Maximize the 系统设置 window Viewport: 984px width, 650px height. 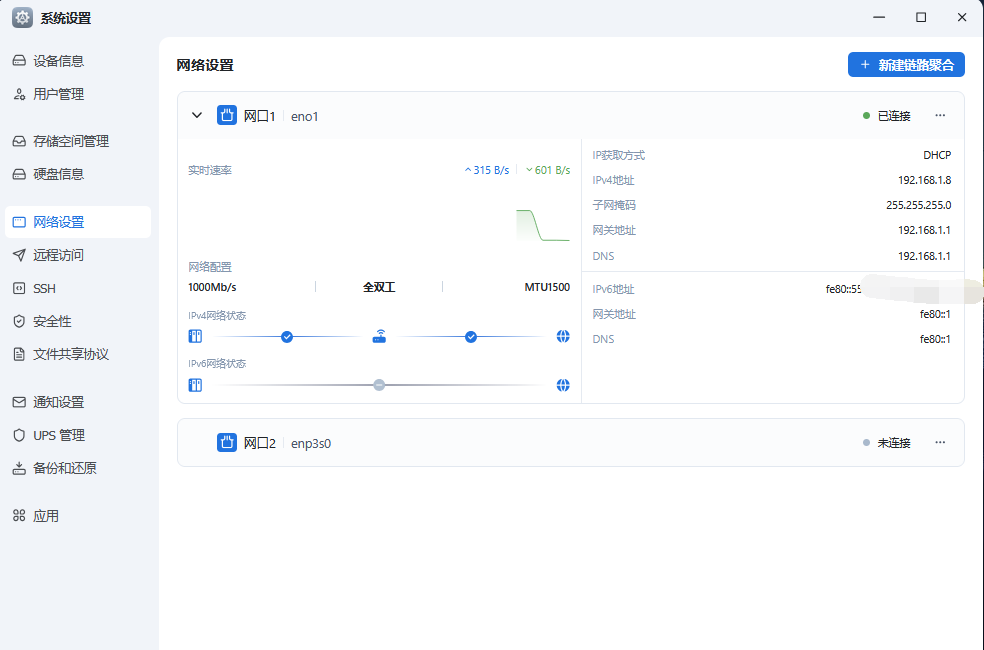[921, 17]
